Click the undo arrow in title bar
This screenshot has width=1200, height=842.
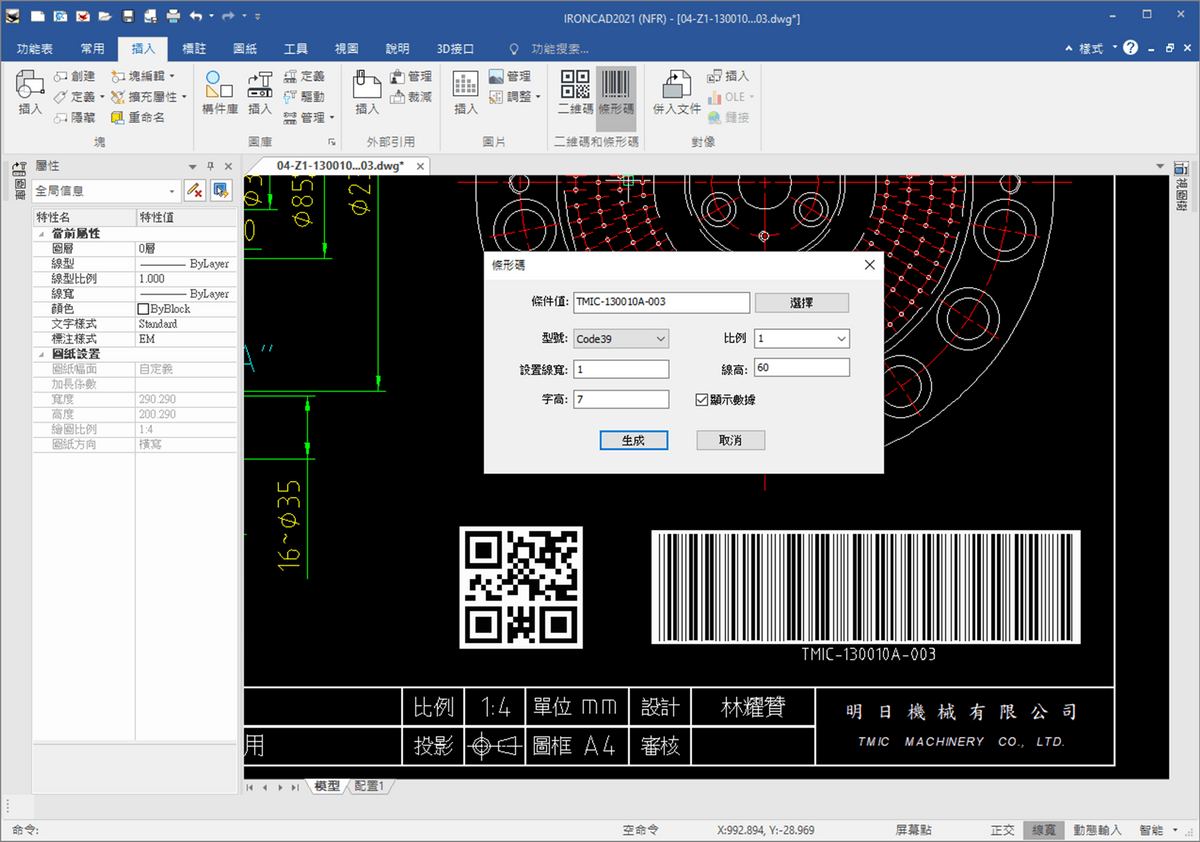[x=195, y=17]
